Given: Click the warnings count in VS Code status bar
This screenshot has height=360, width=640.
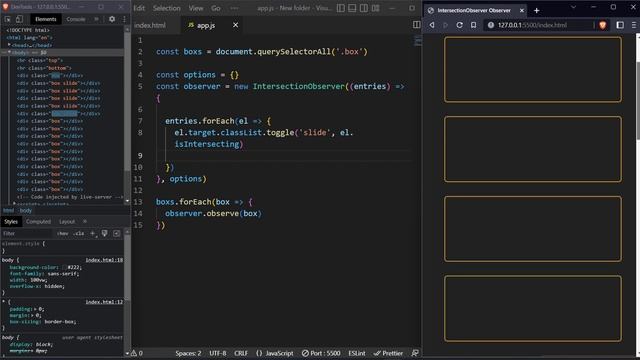Looking at the screenshot, I should tap(137, 353).
